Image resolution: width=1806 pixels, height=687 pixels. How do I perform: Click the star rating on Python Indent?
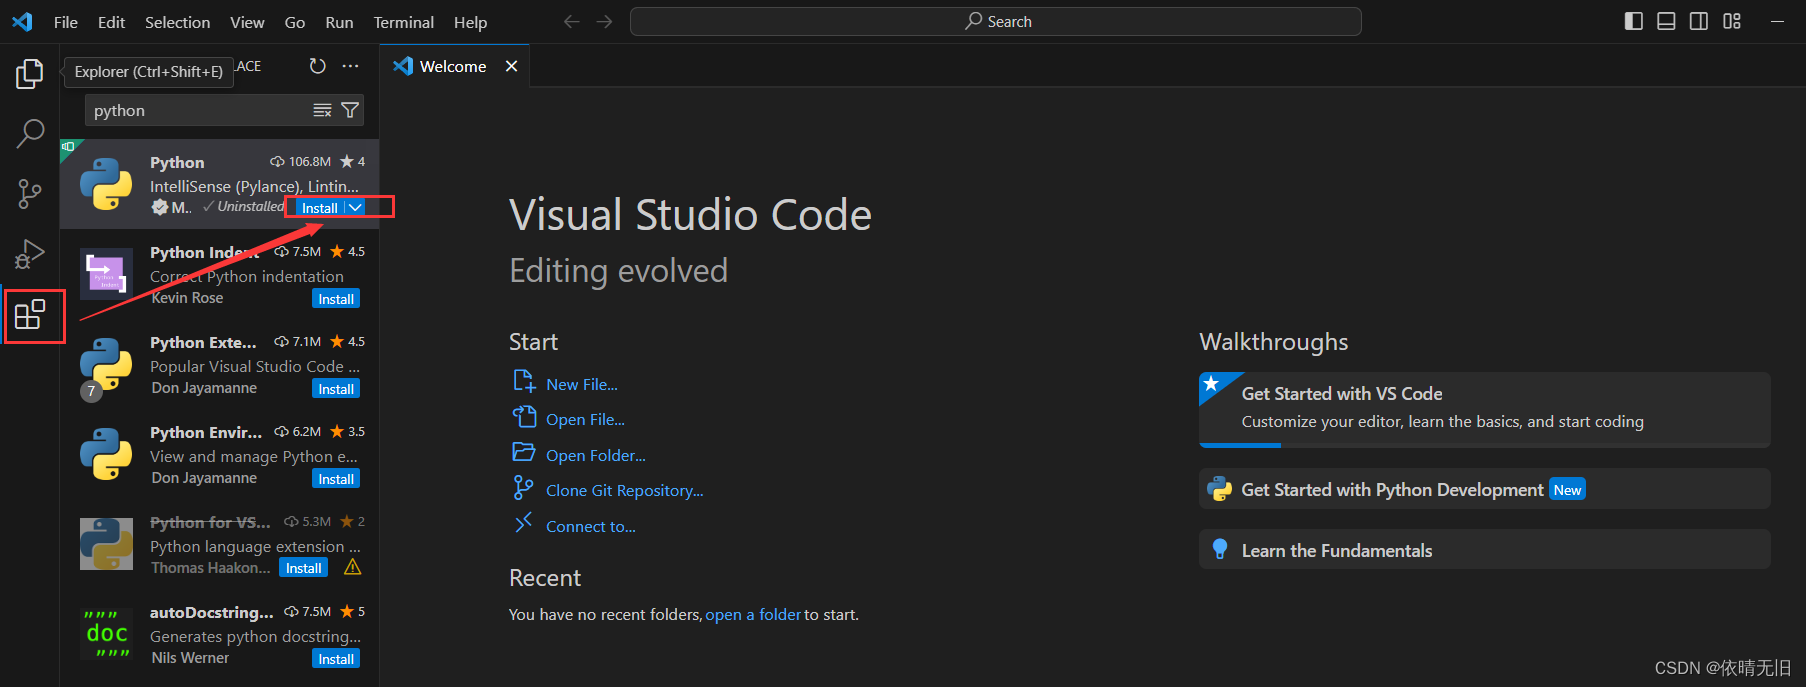point(347,252)
